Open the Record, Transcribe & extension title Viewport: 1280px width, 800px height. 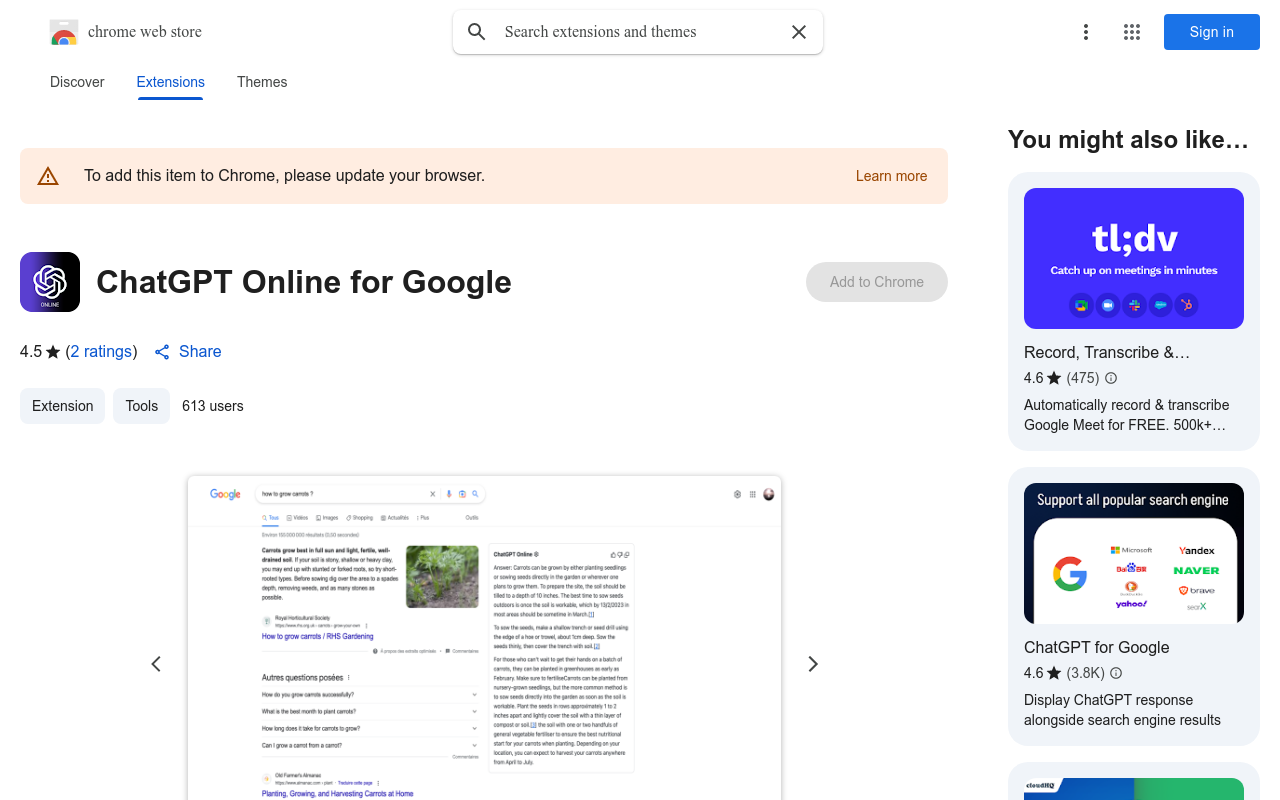pyautogui.click(x=1107, y=352)
